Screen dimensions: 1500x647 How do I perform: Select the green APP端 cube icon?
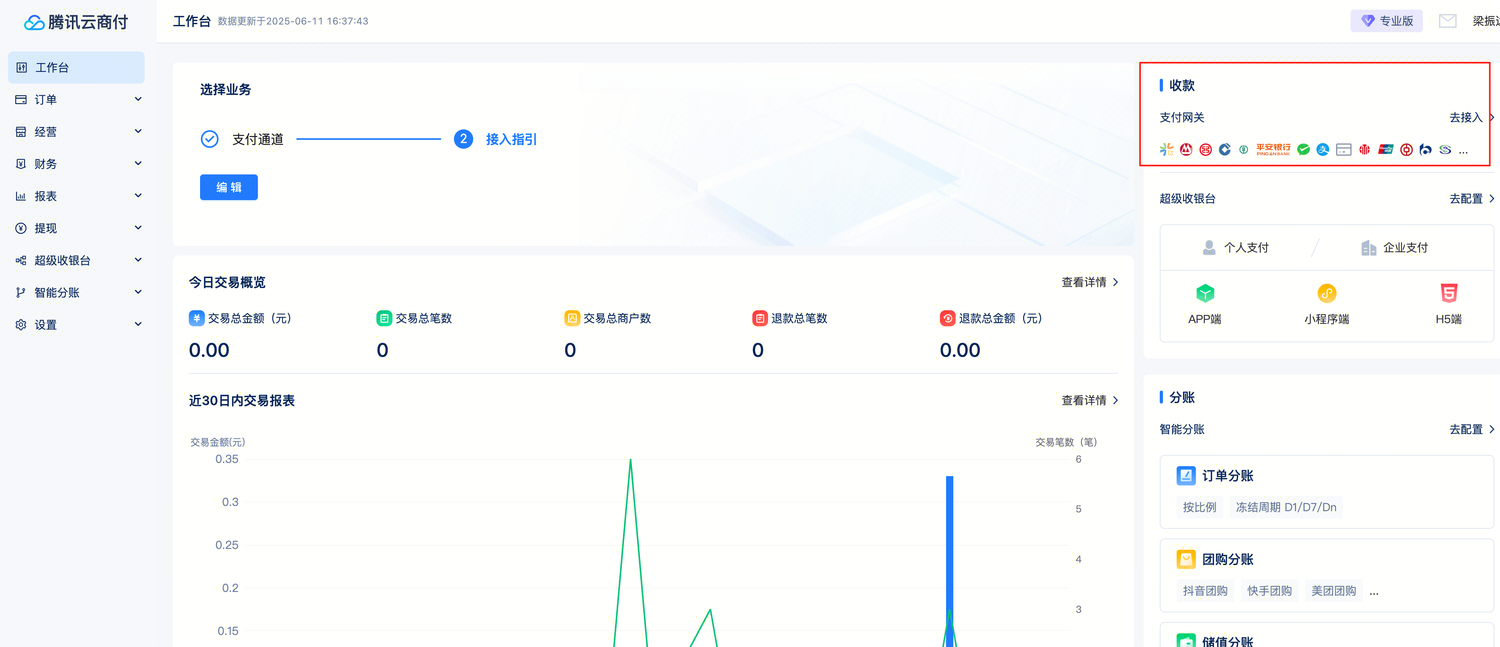pos(1205,293)
